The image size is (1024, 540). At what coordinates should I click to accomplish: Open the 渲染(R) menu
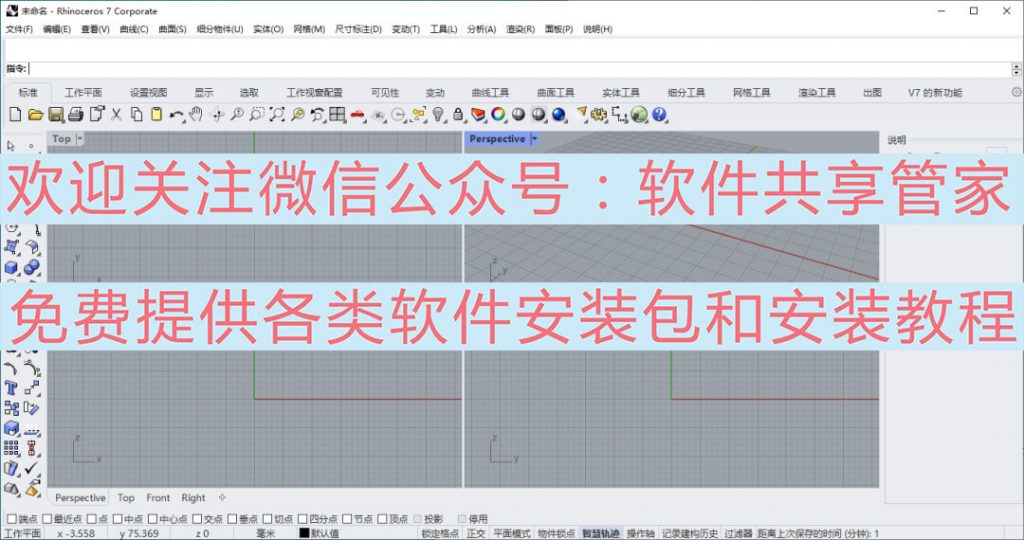click(520, 29)
